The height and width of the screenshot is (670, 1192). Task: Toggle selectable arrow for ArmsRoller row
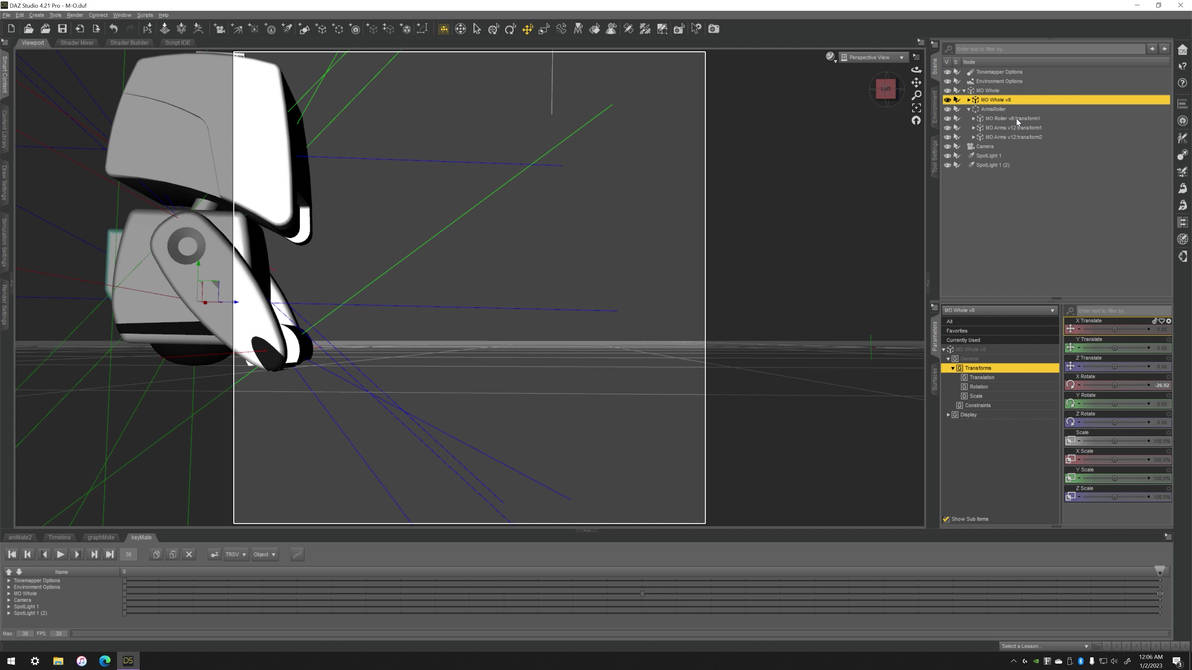pos(957,110)
